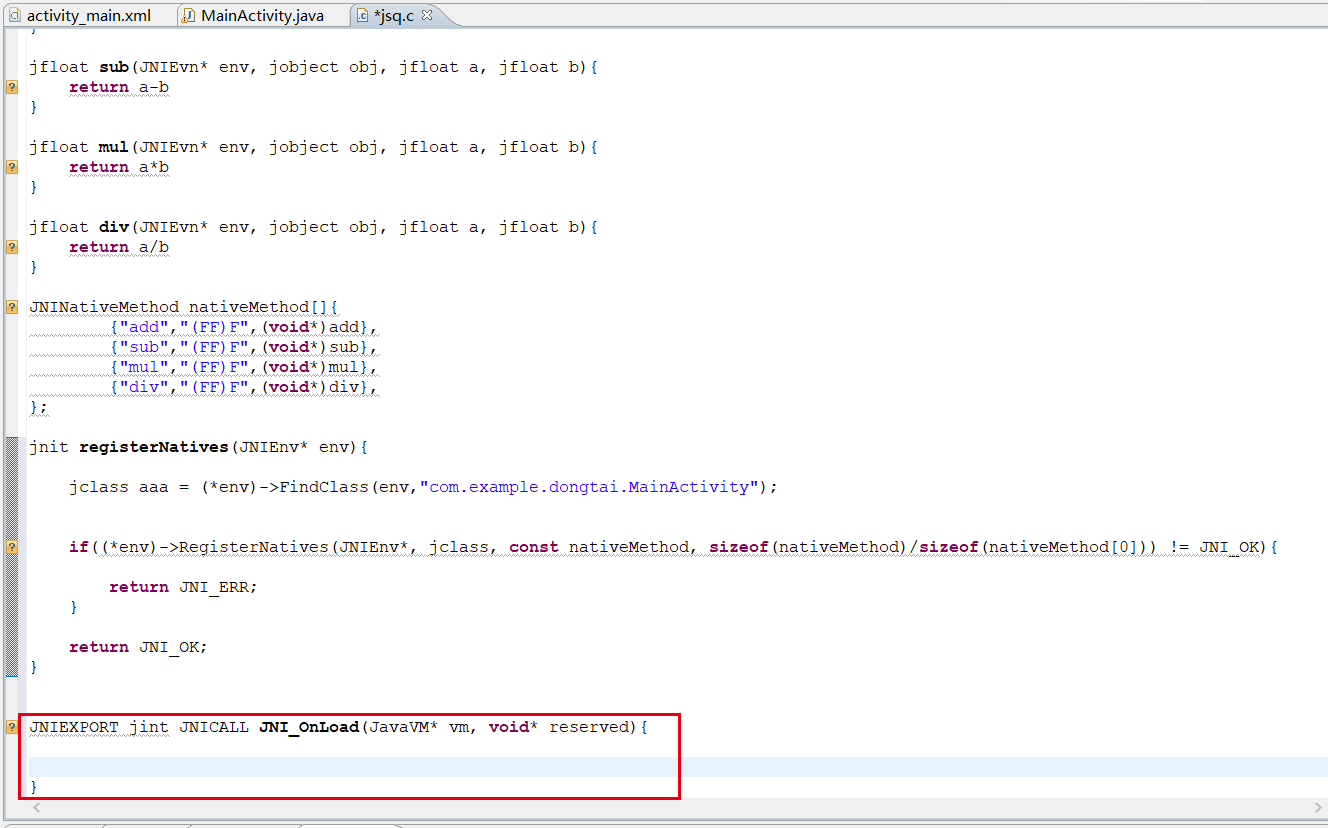This screenshot has width=1328, height=828.
Task: Open warning marker beside JNINativeMethod nativeMethod[] line
Action: (11, 307)
